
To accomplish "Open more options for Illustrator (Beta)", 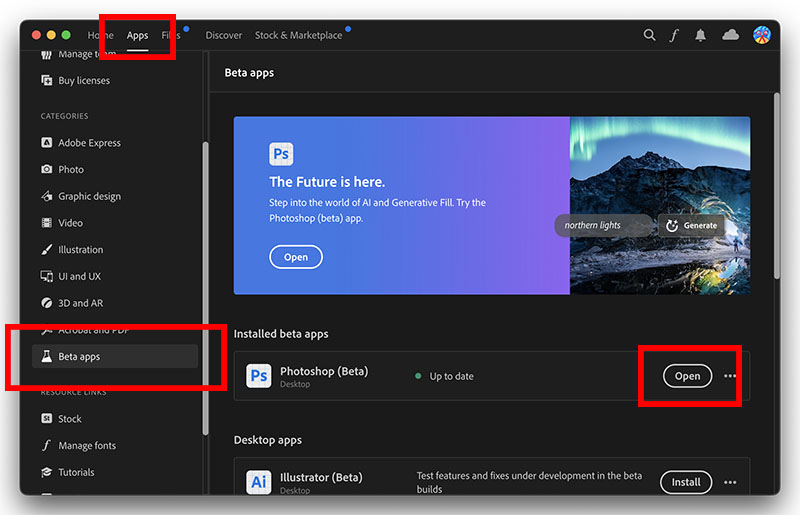I will click(730, 482).
